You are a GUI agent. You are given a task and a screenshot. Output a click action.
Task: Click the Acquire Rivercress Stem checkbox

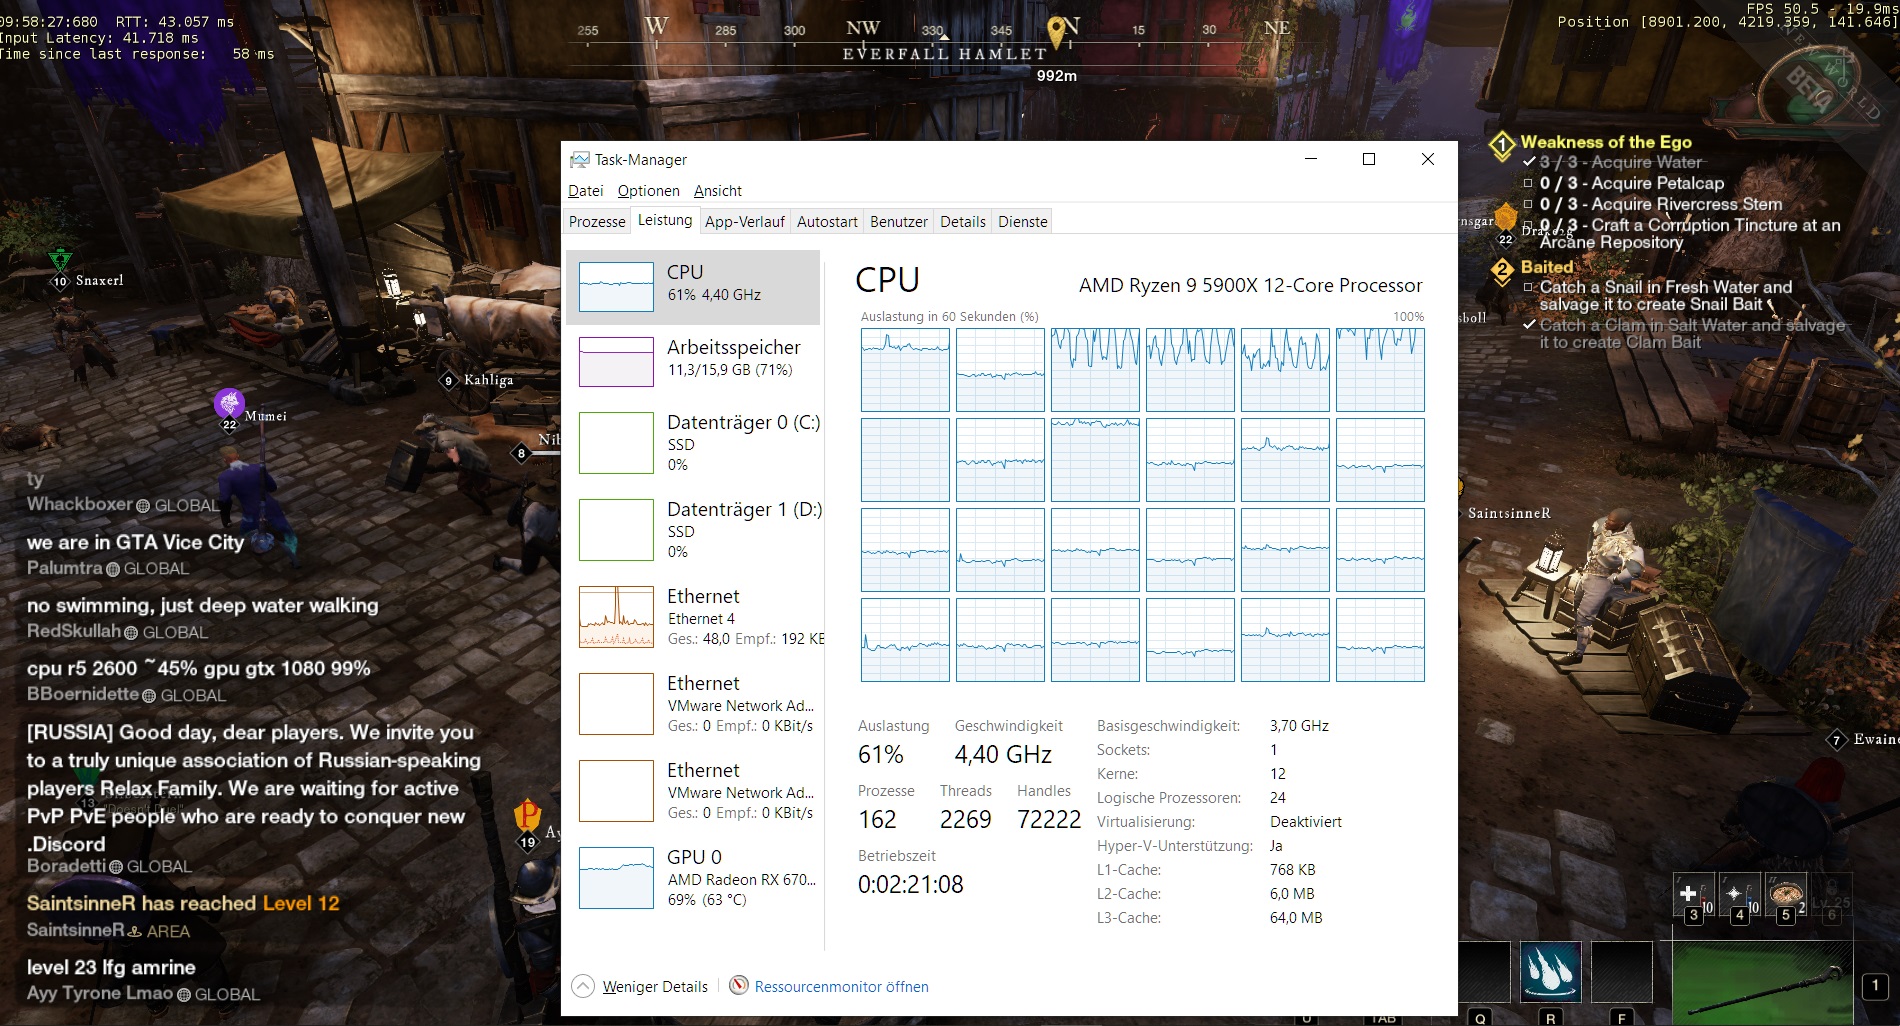(x=1528, y=204)
